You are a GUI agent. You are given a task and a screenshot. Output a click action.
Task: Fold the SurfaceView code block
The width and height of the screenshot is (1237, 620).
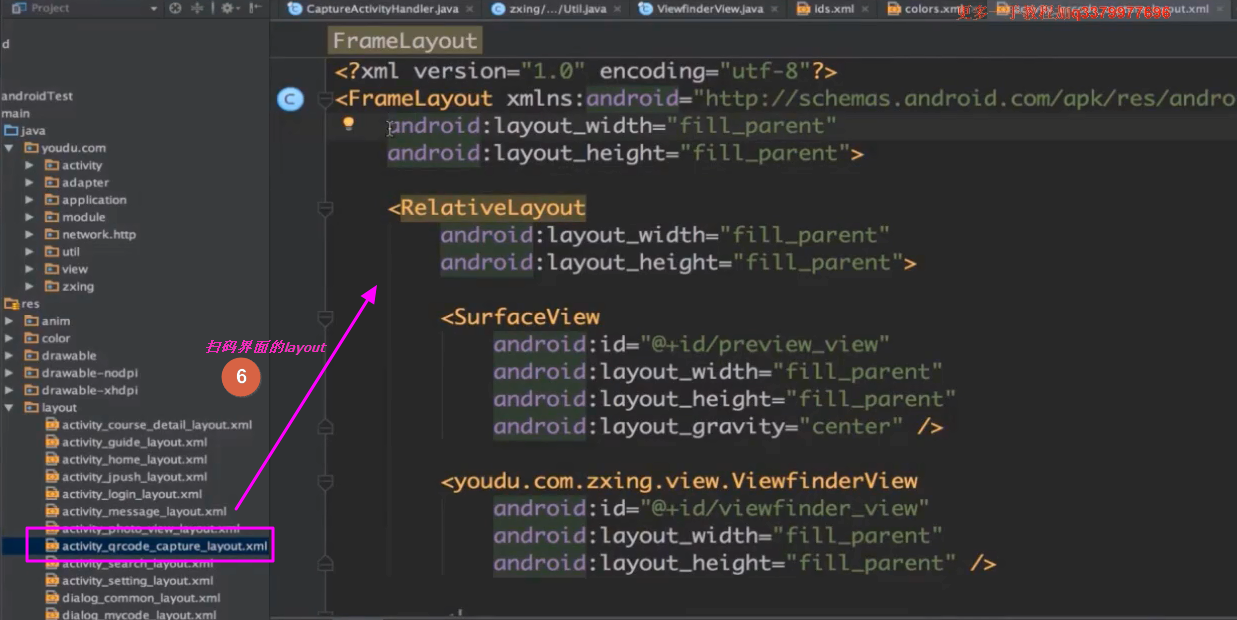(324, 318)
